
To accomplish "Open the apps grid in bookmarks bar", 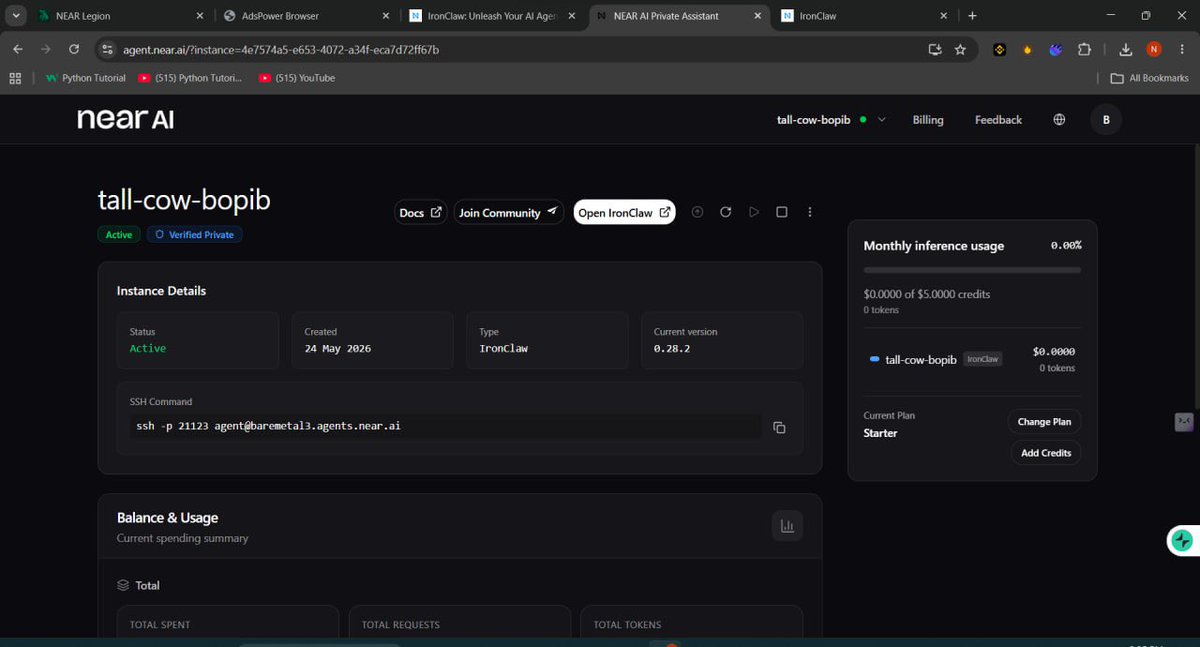I will pyautogui.click(x=16, y=78).
